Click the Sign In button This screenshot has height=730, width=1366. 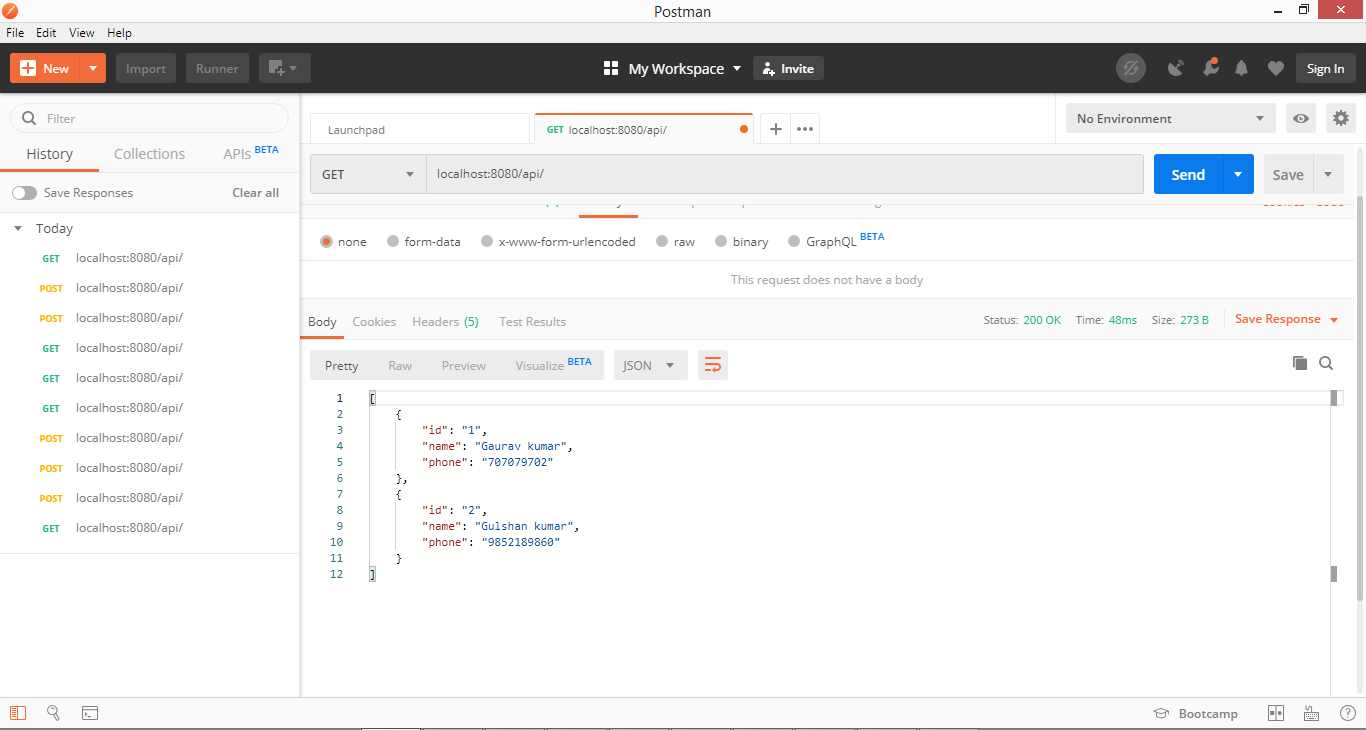[1325, 68]
